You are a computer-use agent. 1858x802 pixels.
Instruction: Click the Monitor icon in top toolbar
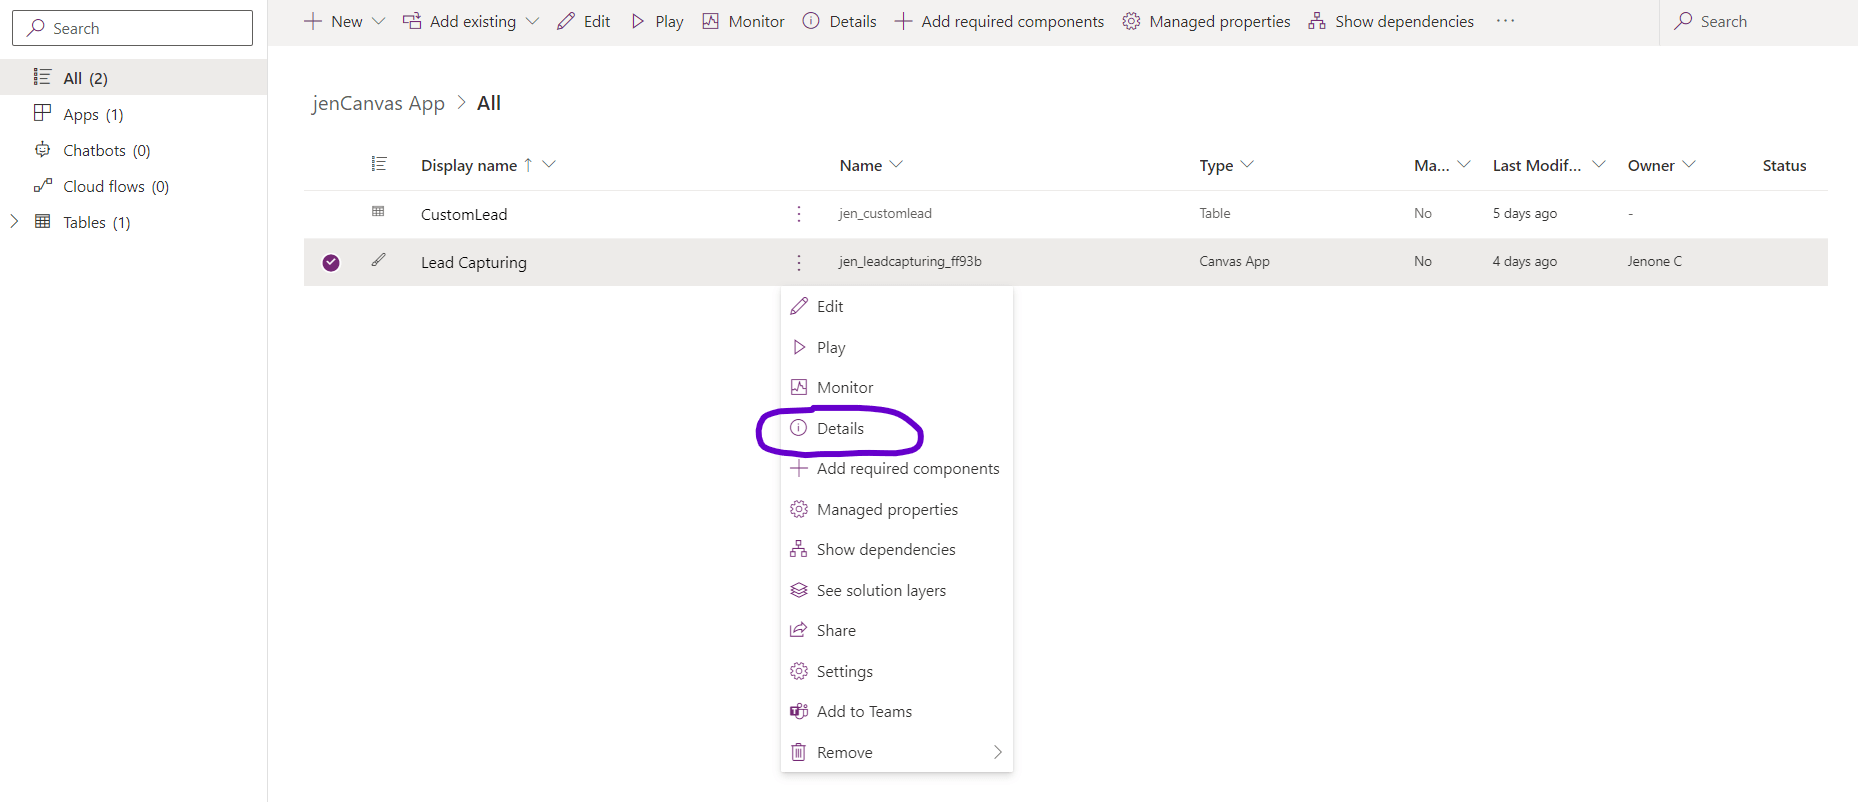click(x=711, y=21)
